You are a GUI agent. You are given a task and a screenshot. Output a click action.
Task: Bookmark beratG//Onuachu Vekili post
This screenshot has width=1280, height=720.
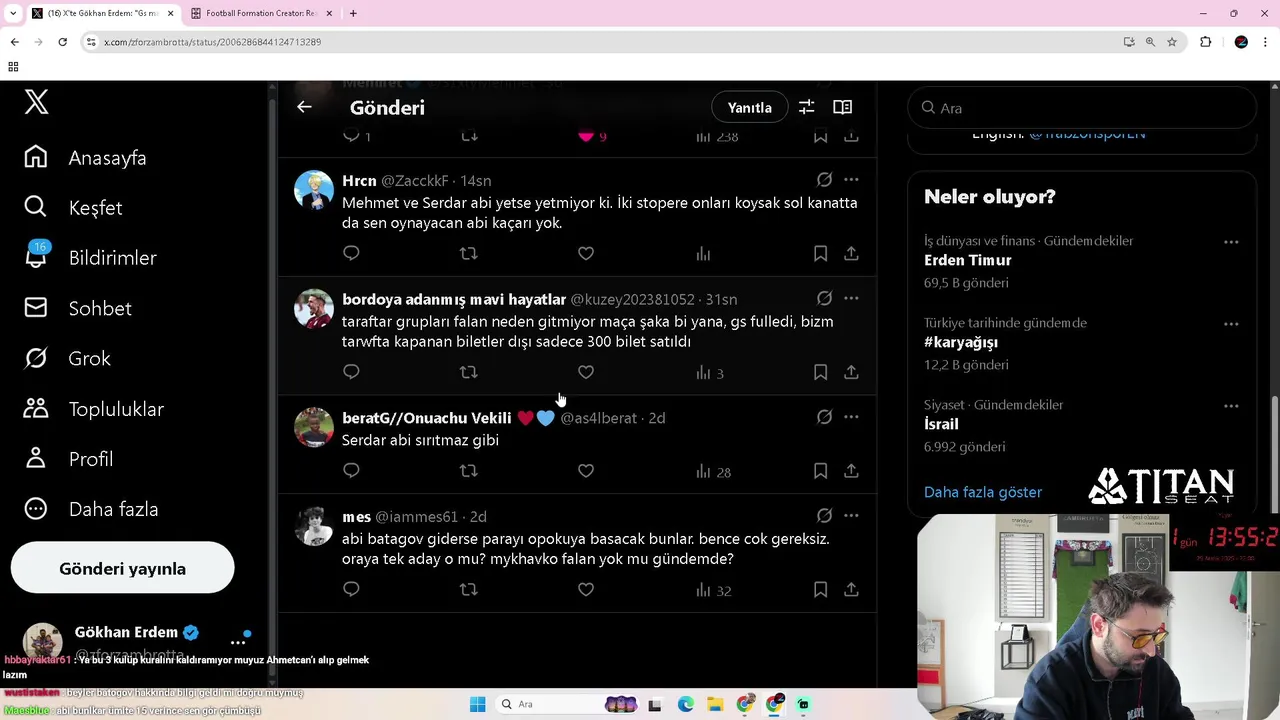tap(820, 471)
